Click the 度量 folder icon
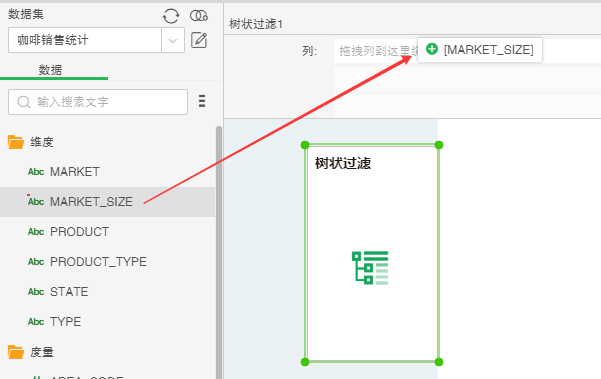Viewport: 601px width, 379px height. point(16,352)
